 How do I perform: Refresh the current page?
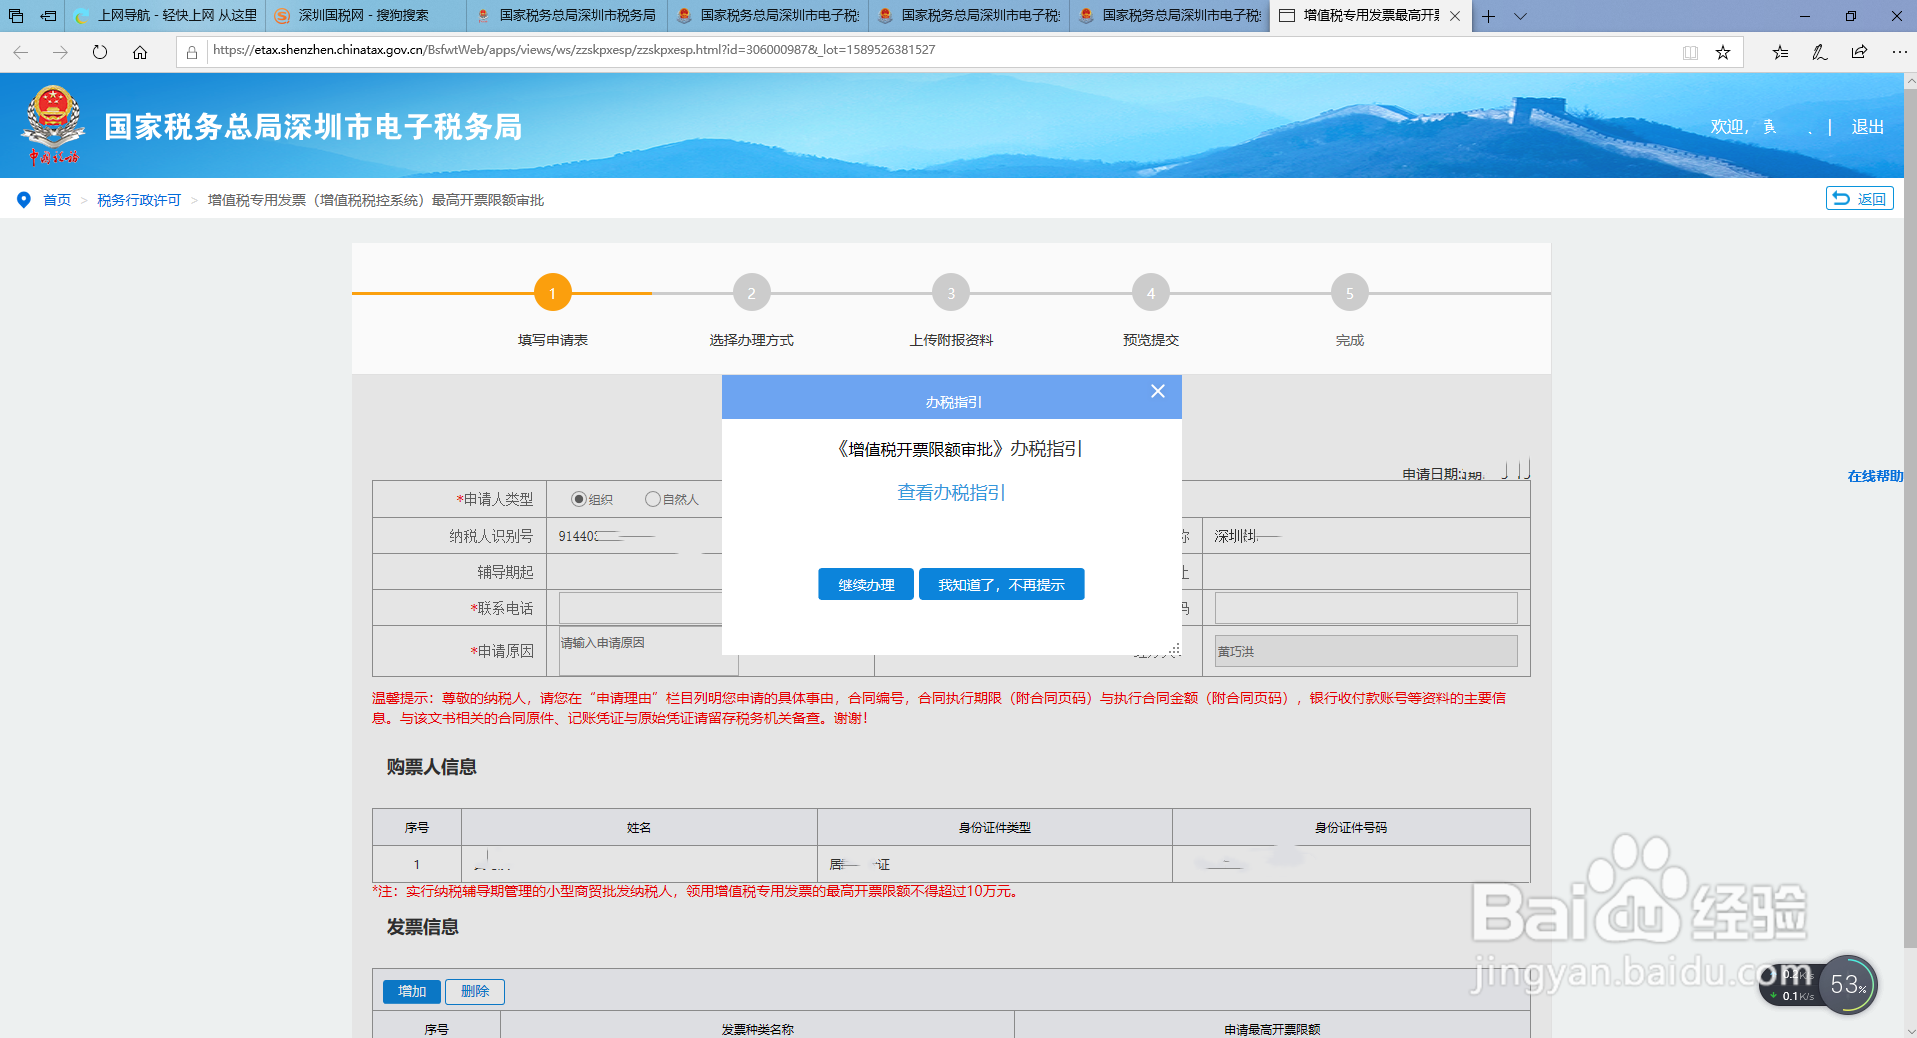coord(99,51)
